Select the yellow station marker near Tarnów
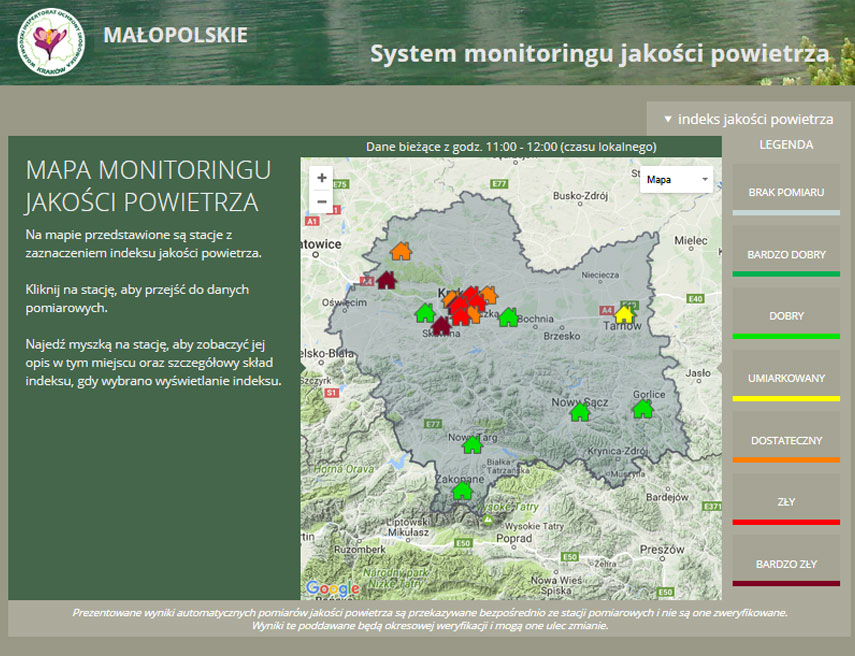Screen dimensions: 855x656 (x=625, y=316)
